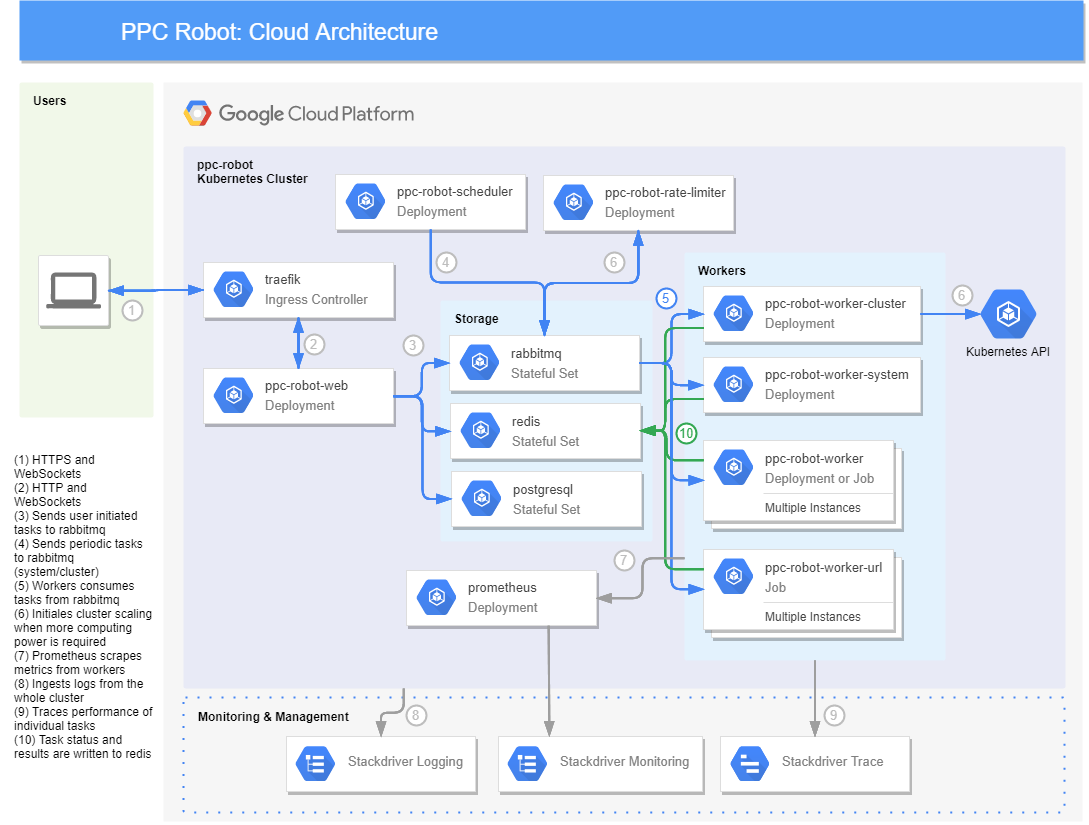Select the prometheus Deployment label
Viewport: 1089px width, 825px height.
click(503, 597)
